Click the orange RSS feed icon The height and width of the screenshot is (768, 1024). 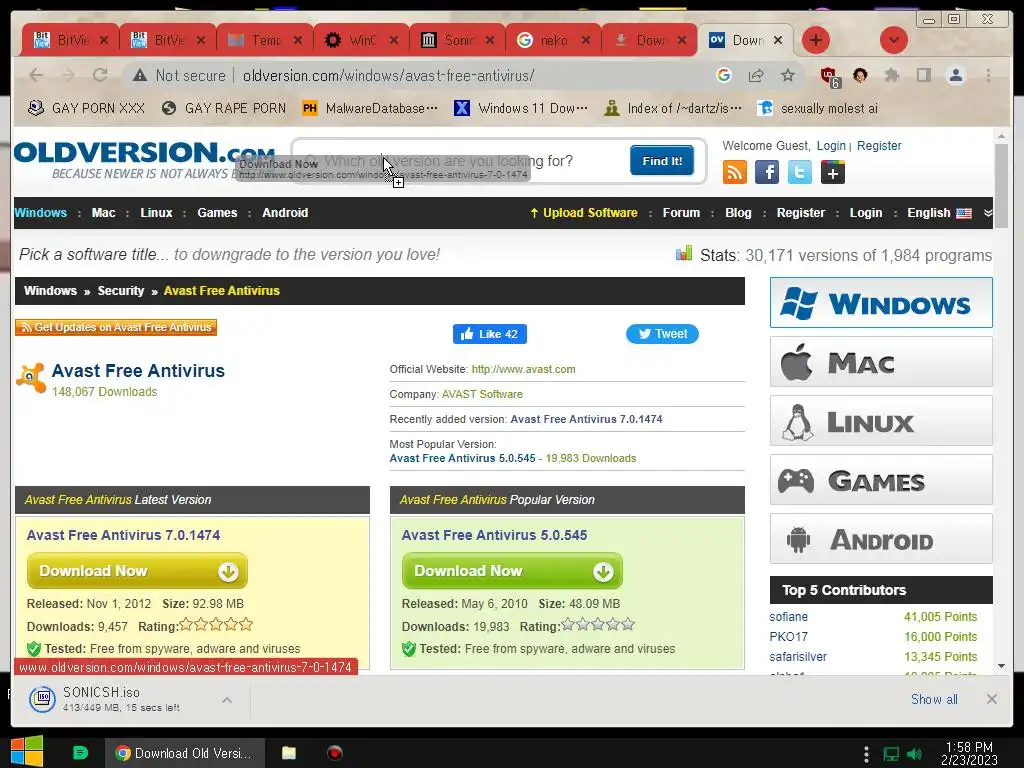pos(735,172)
